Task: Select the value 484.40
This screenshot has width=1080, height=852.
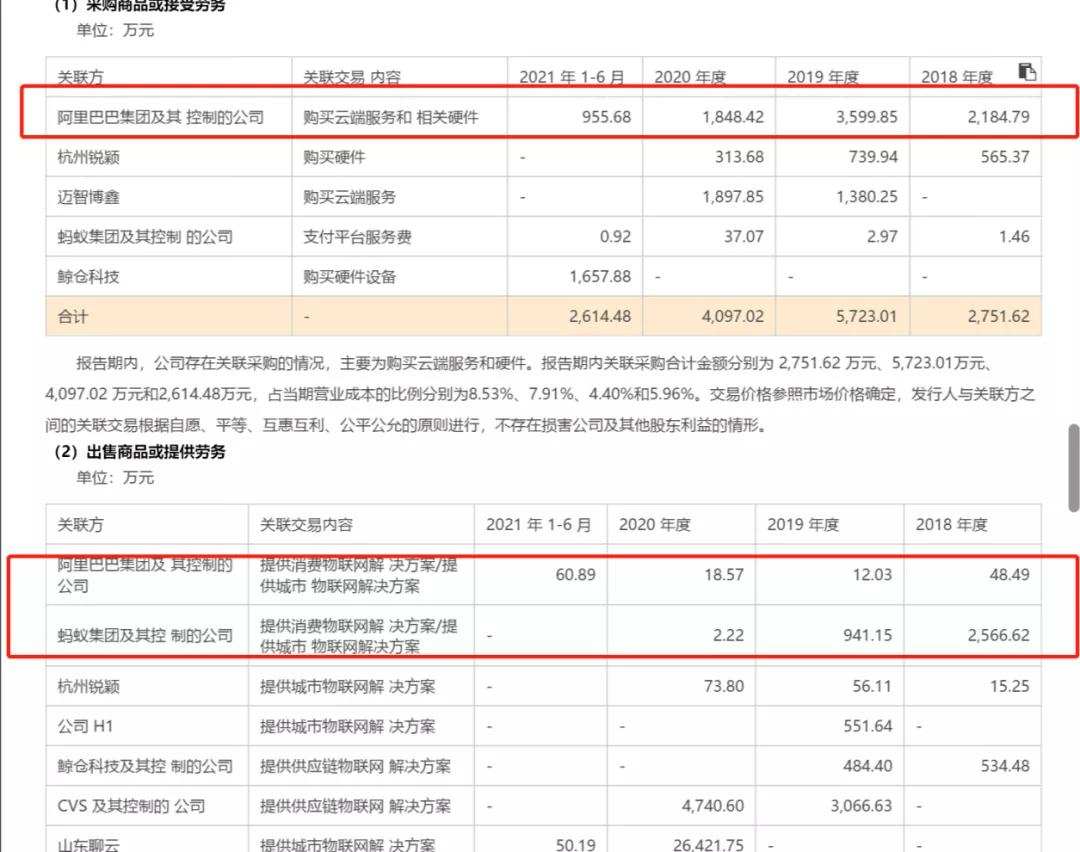Action: point(867,766)
